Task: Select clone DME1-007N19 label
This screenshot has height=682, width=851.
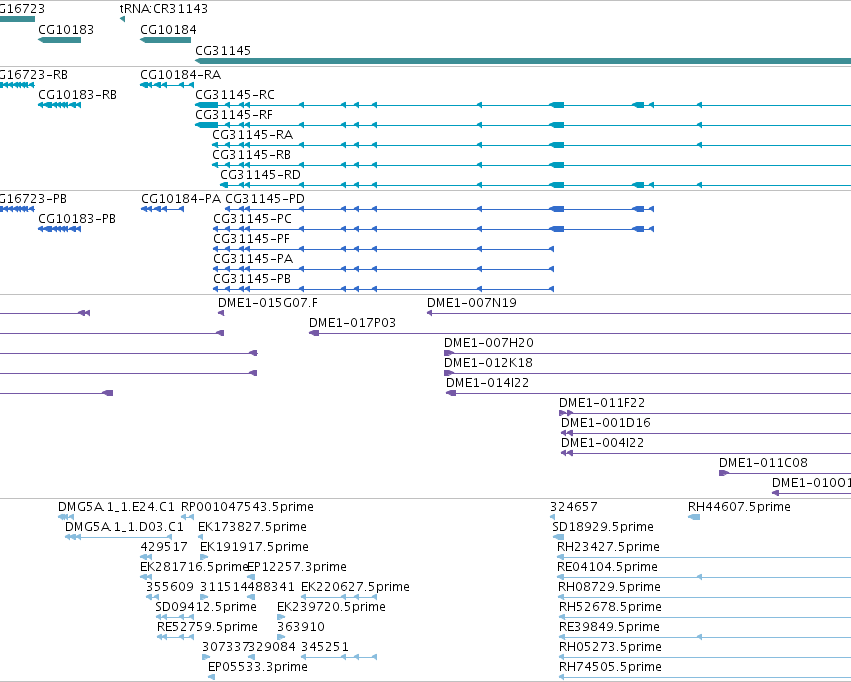Action: tap(472, 303)
